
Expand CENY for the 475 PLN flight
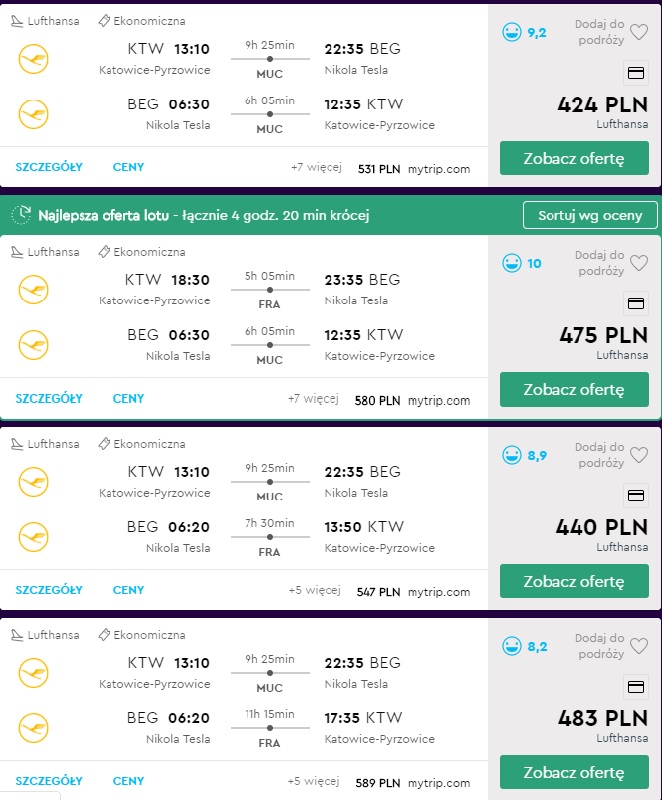(x=129, y=398)
